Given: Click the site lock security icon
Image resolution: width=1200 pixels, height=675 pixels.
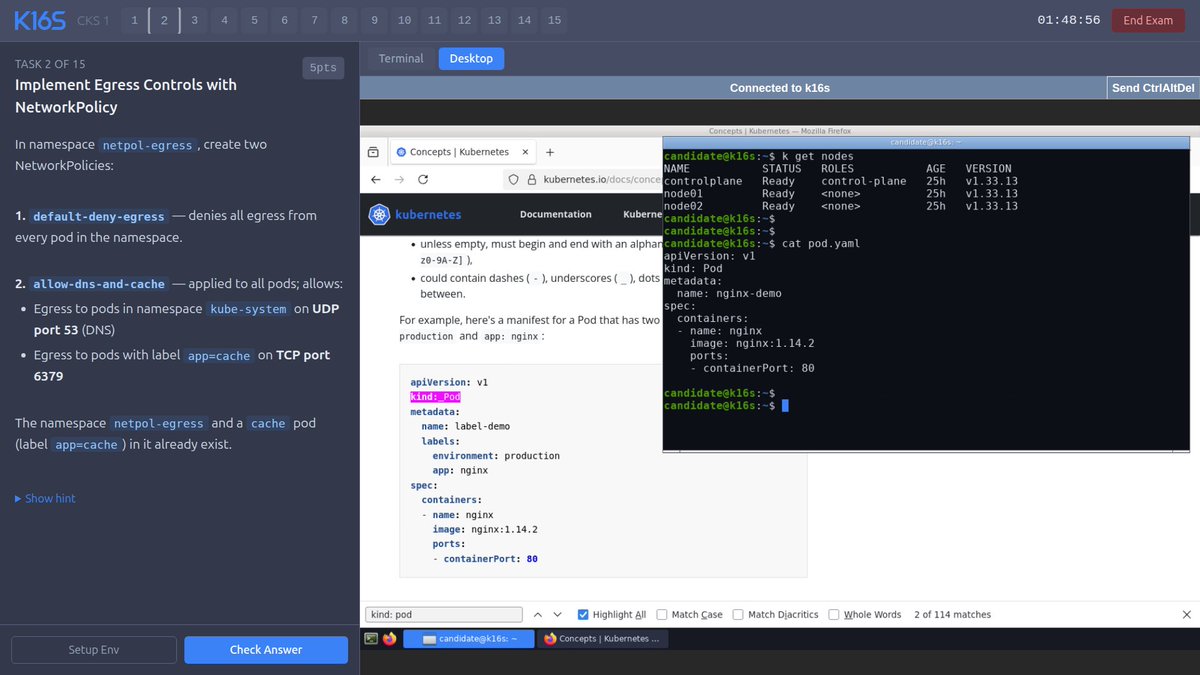Looking at the screenshot, I should (532, 179).
